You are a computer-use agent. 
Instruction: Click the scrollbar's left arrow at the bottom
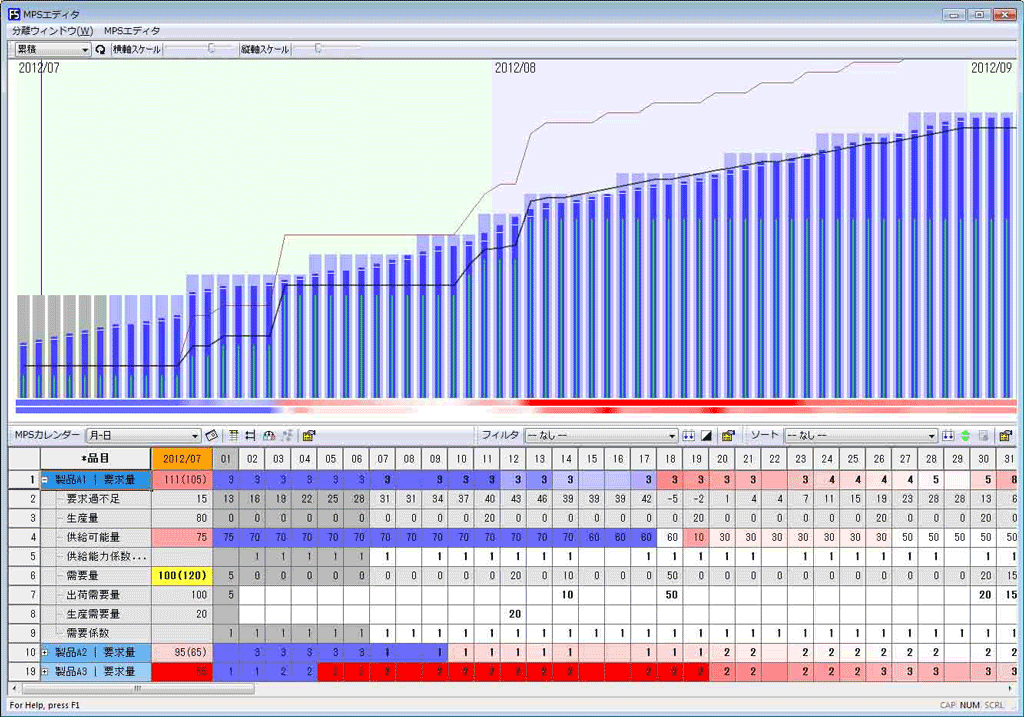(x=14, y=688)
